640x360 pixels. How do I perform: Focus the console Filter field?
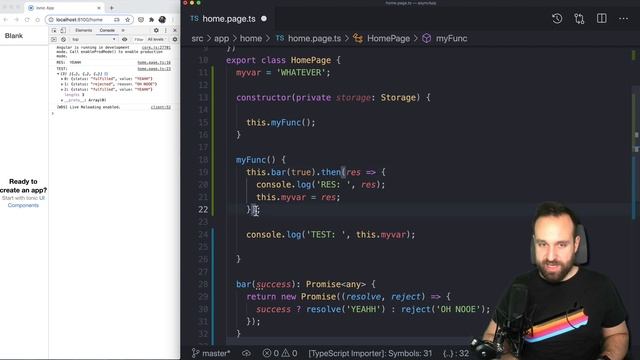[138, 39]
